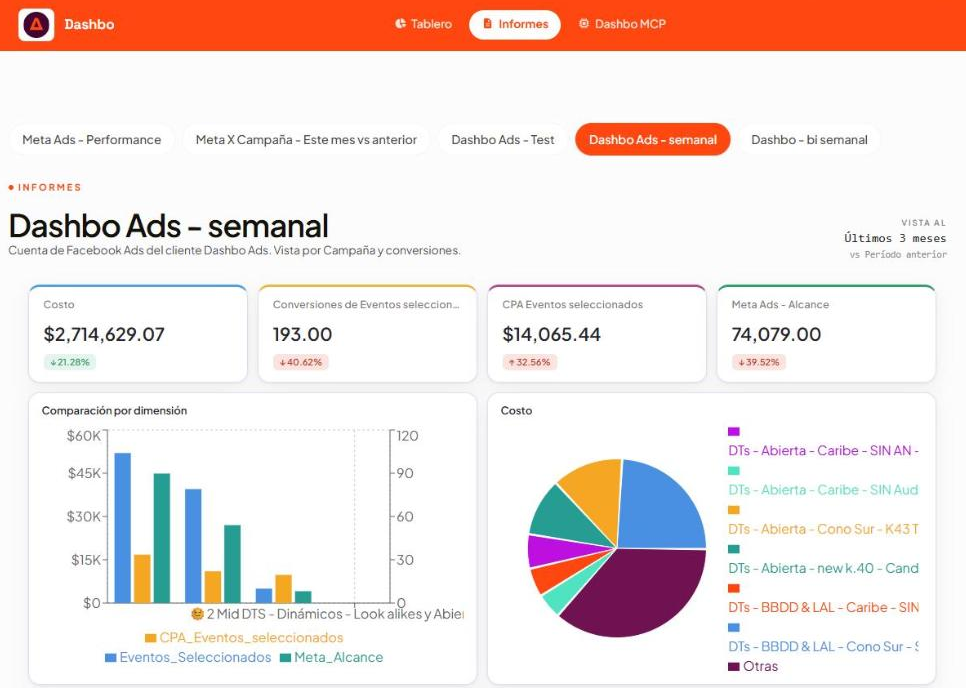This screenshot has width=966, height=688.
Task: Click the Dashbo logo icon
Action: pos(36,25)
